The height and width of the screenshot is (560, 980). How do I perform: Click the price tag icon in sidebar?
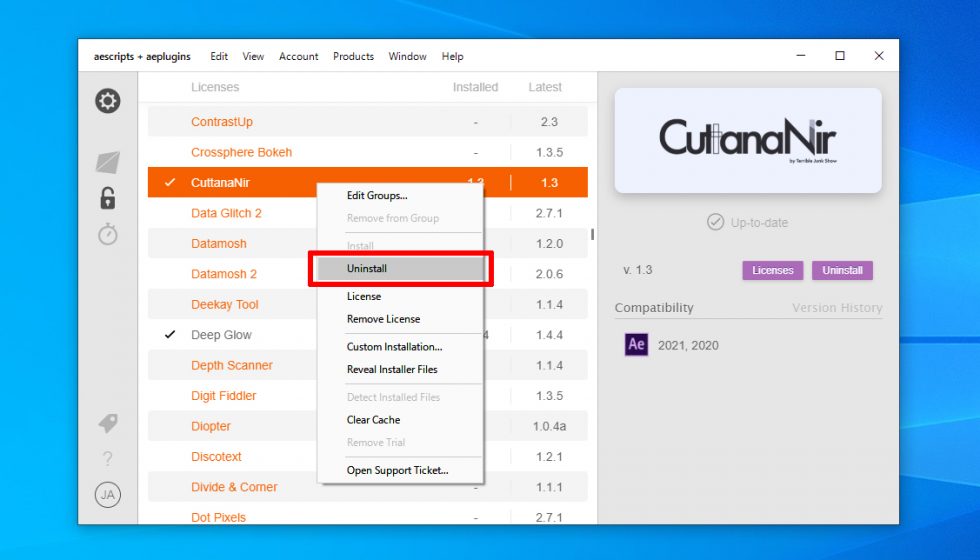108,423
